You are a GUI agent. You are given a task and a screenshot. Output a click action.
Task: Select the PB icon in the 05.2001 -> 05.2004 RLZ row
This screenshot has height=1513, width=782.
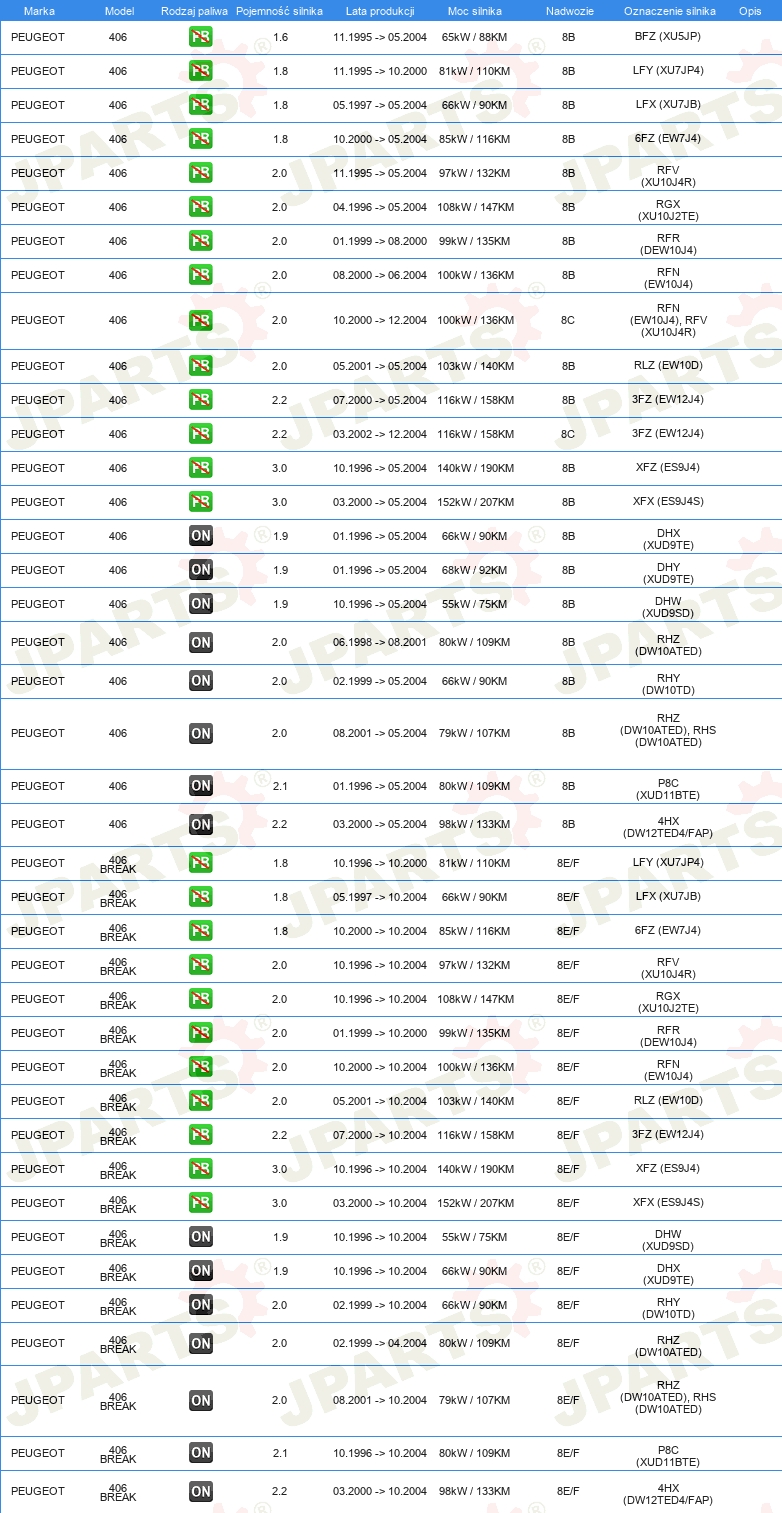[x=200, y=366]
